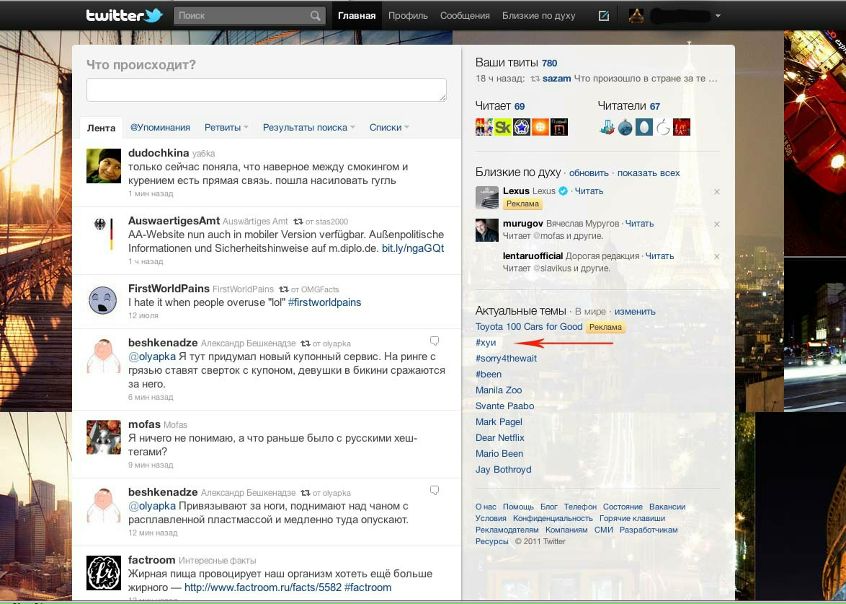Screen dimensions: 846x604
Task: Dismiss the Lexus suggestion with its X
Action: pyautogui.click(x=717, y=191)
